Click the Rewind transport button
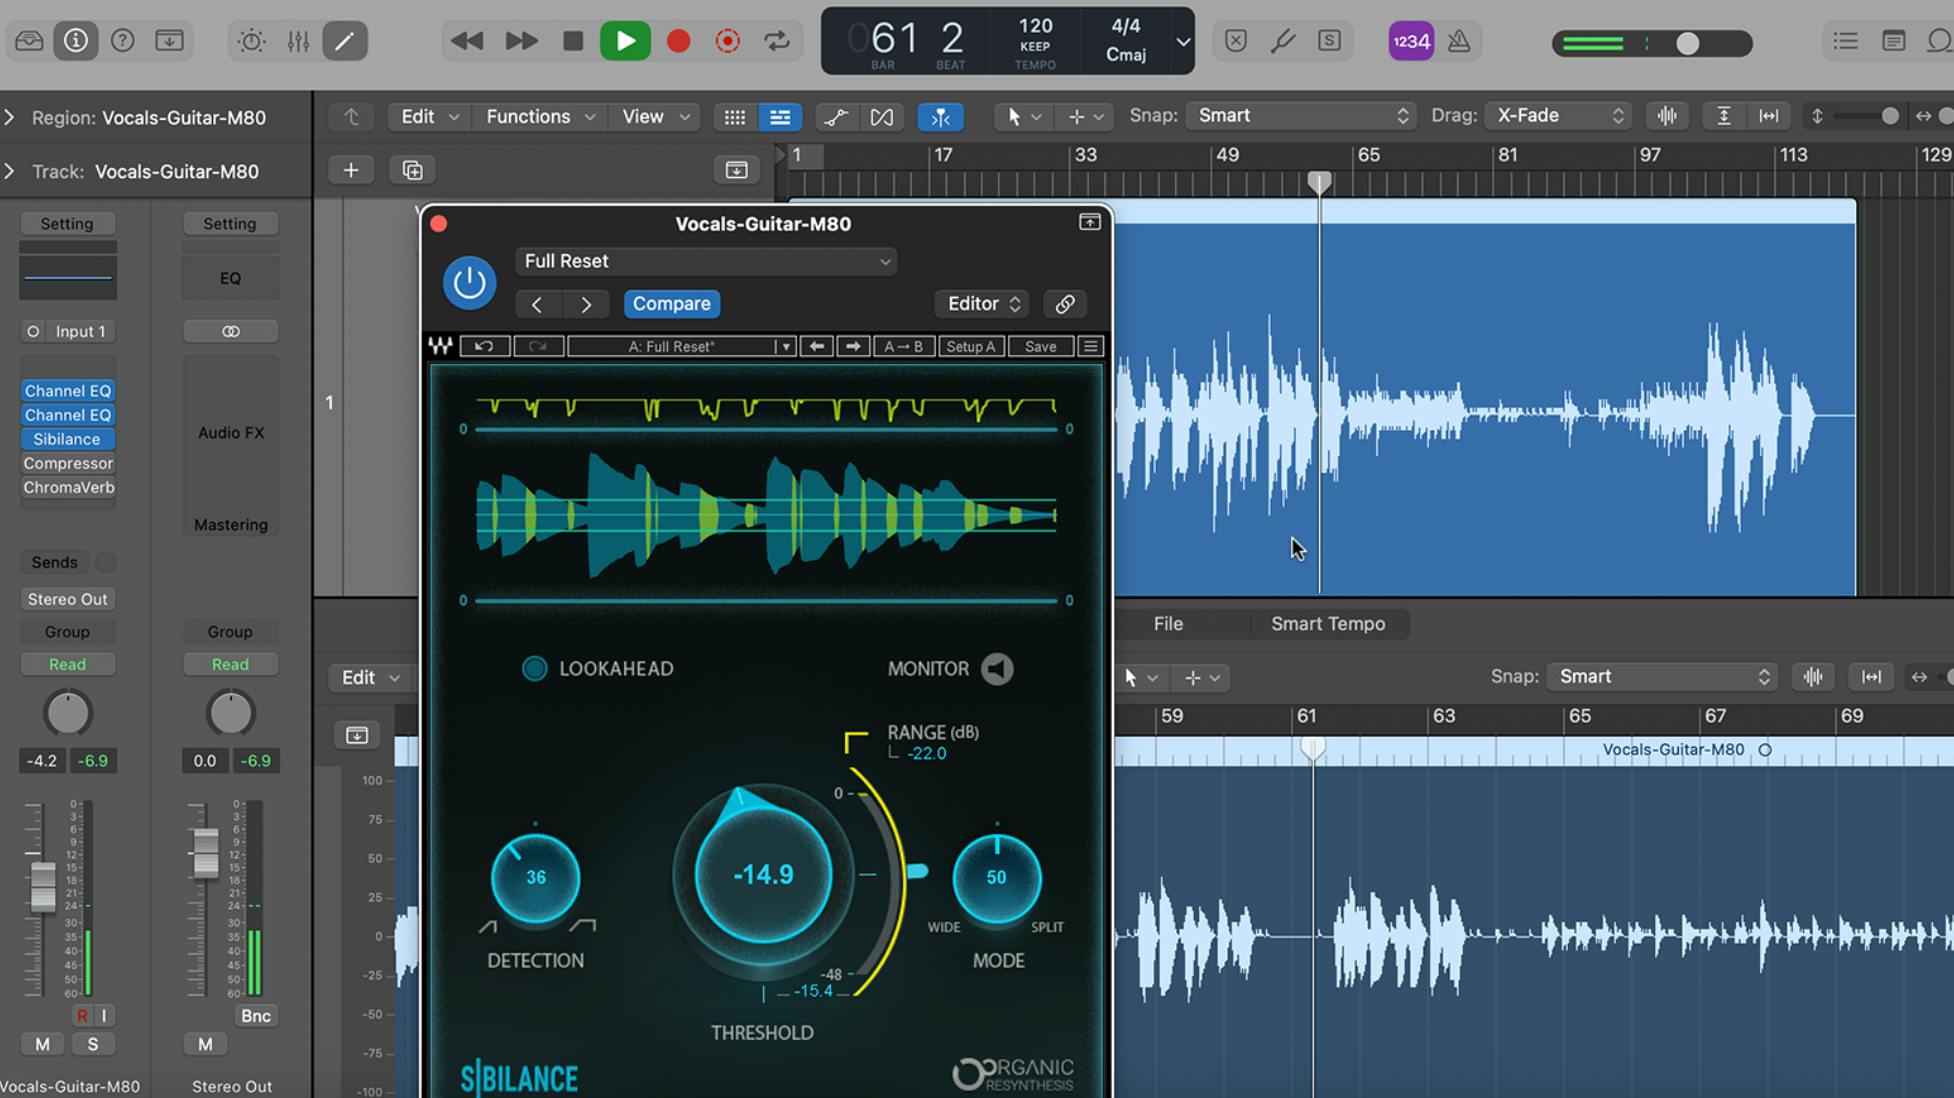Image resolution: width=1954 pixels, height=1098 pixels. point(467,41)
